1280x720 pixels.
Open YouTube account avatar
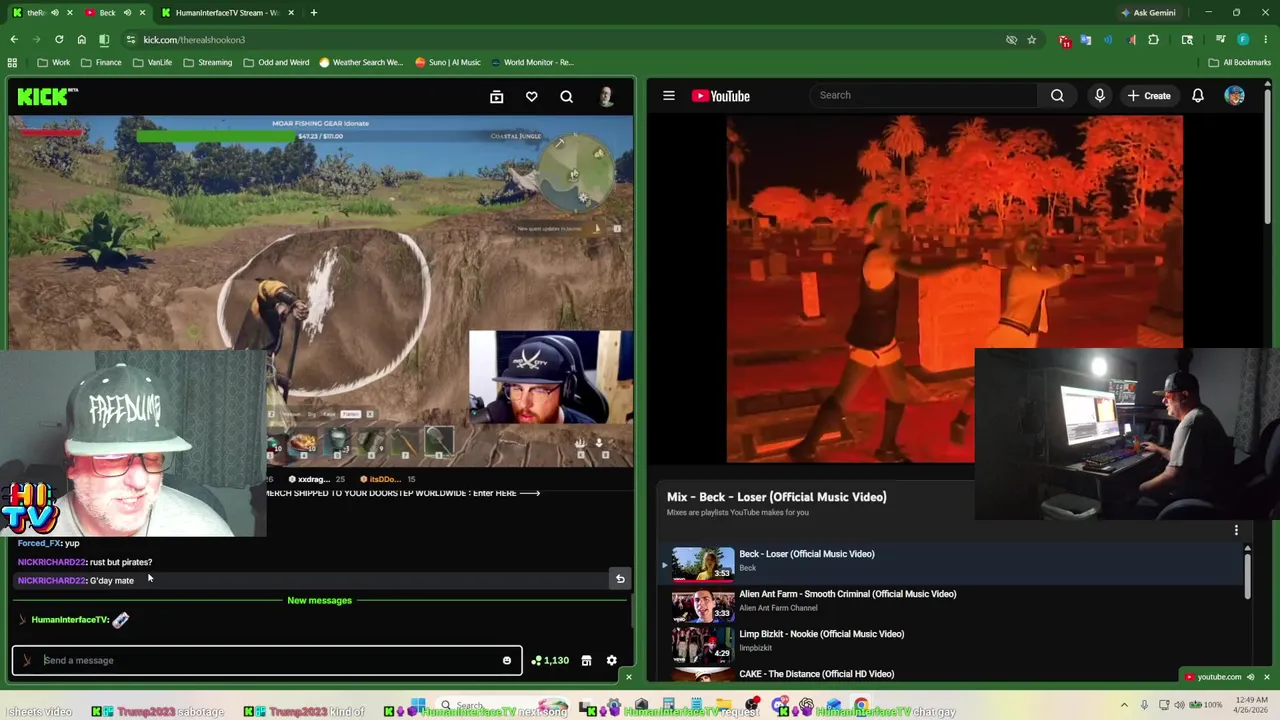pos(1235,96)
